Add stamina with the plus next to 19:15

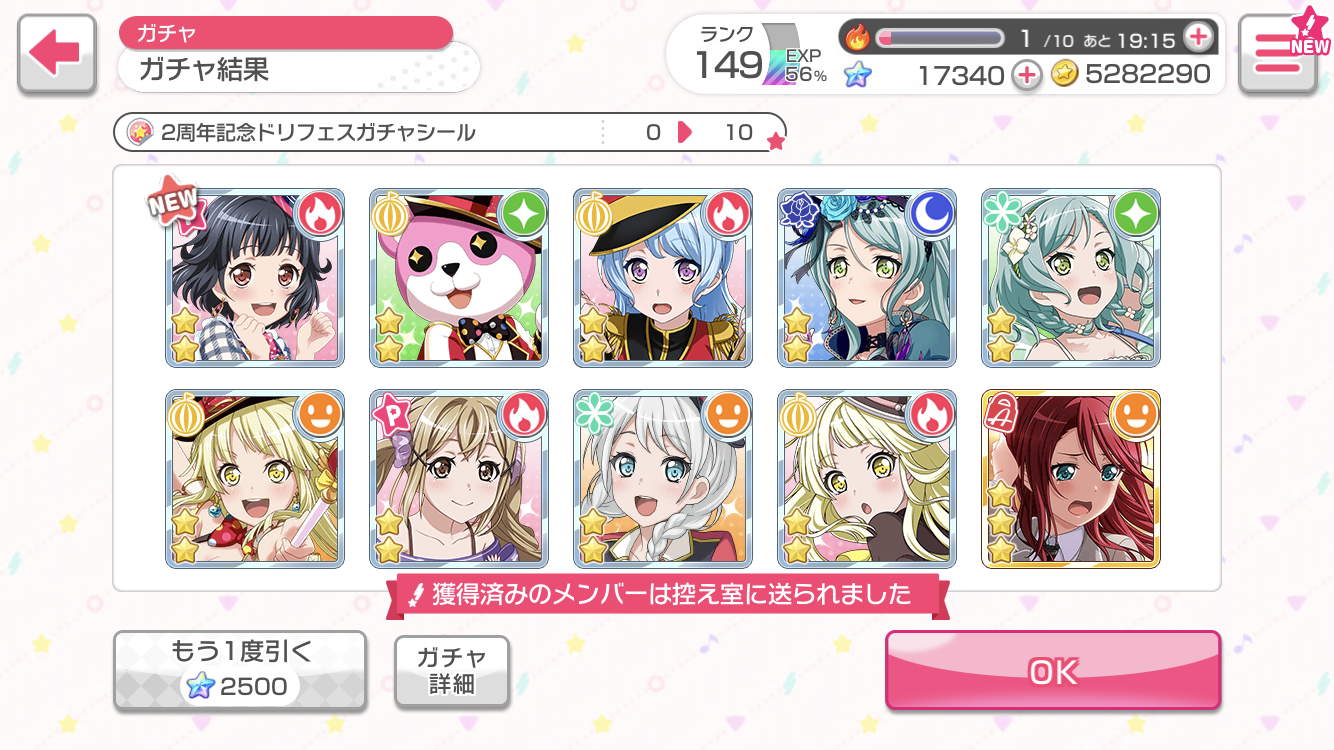click(x=1197, y=38)
